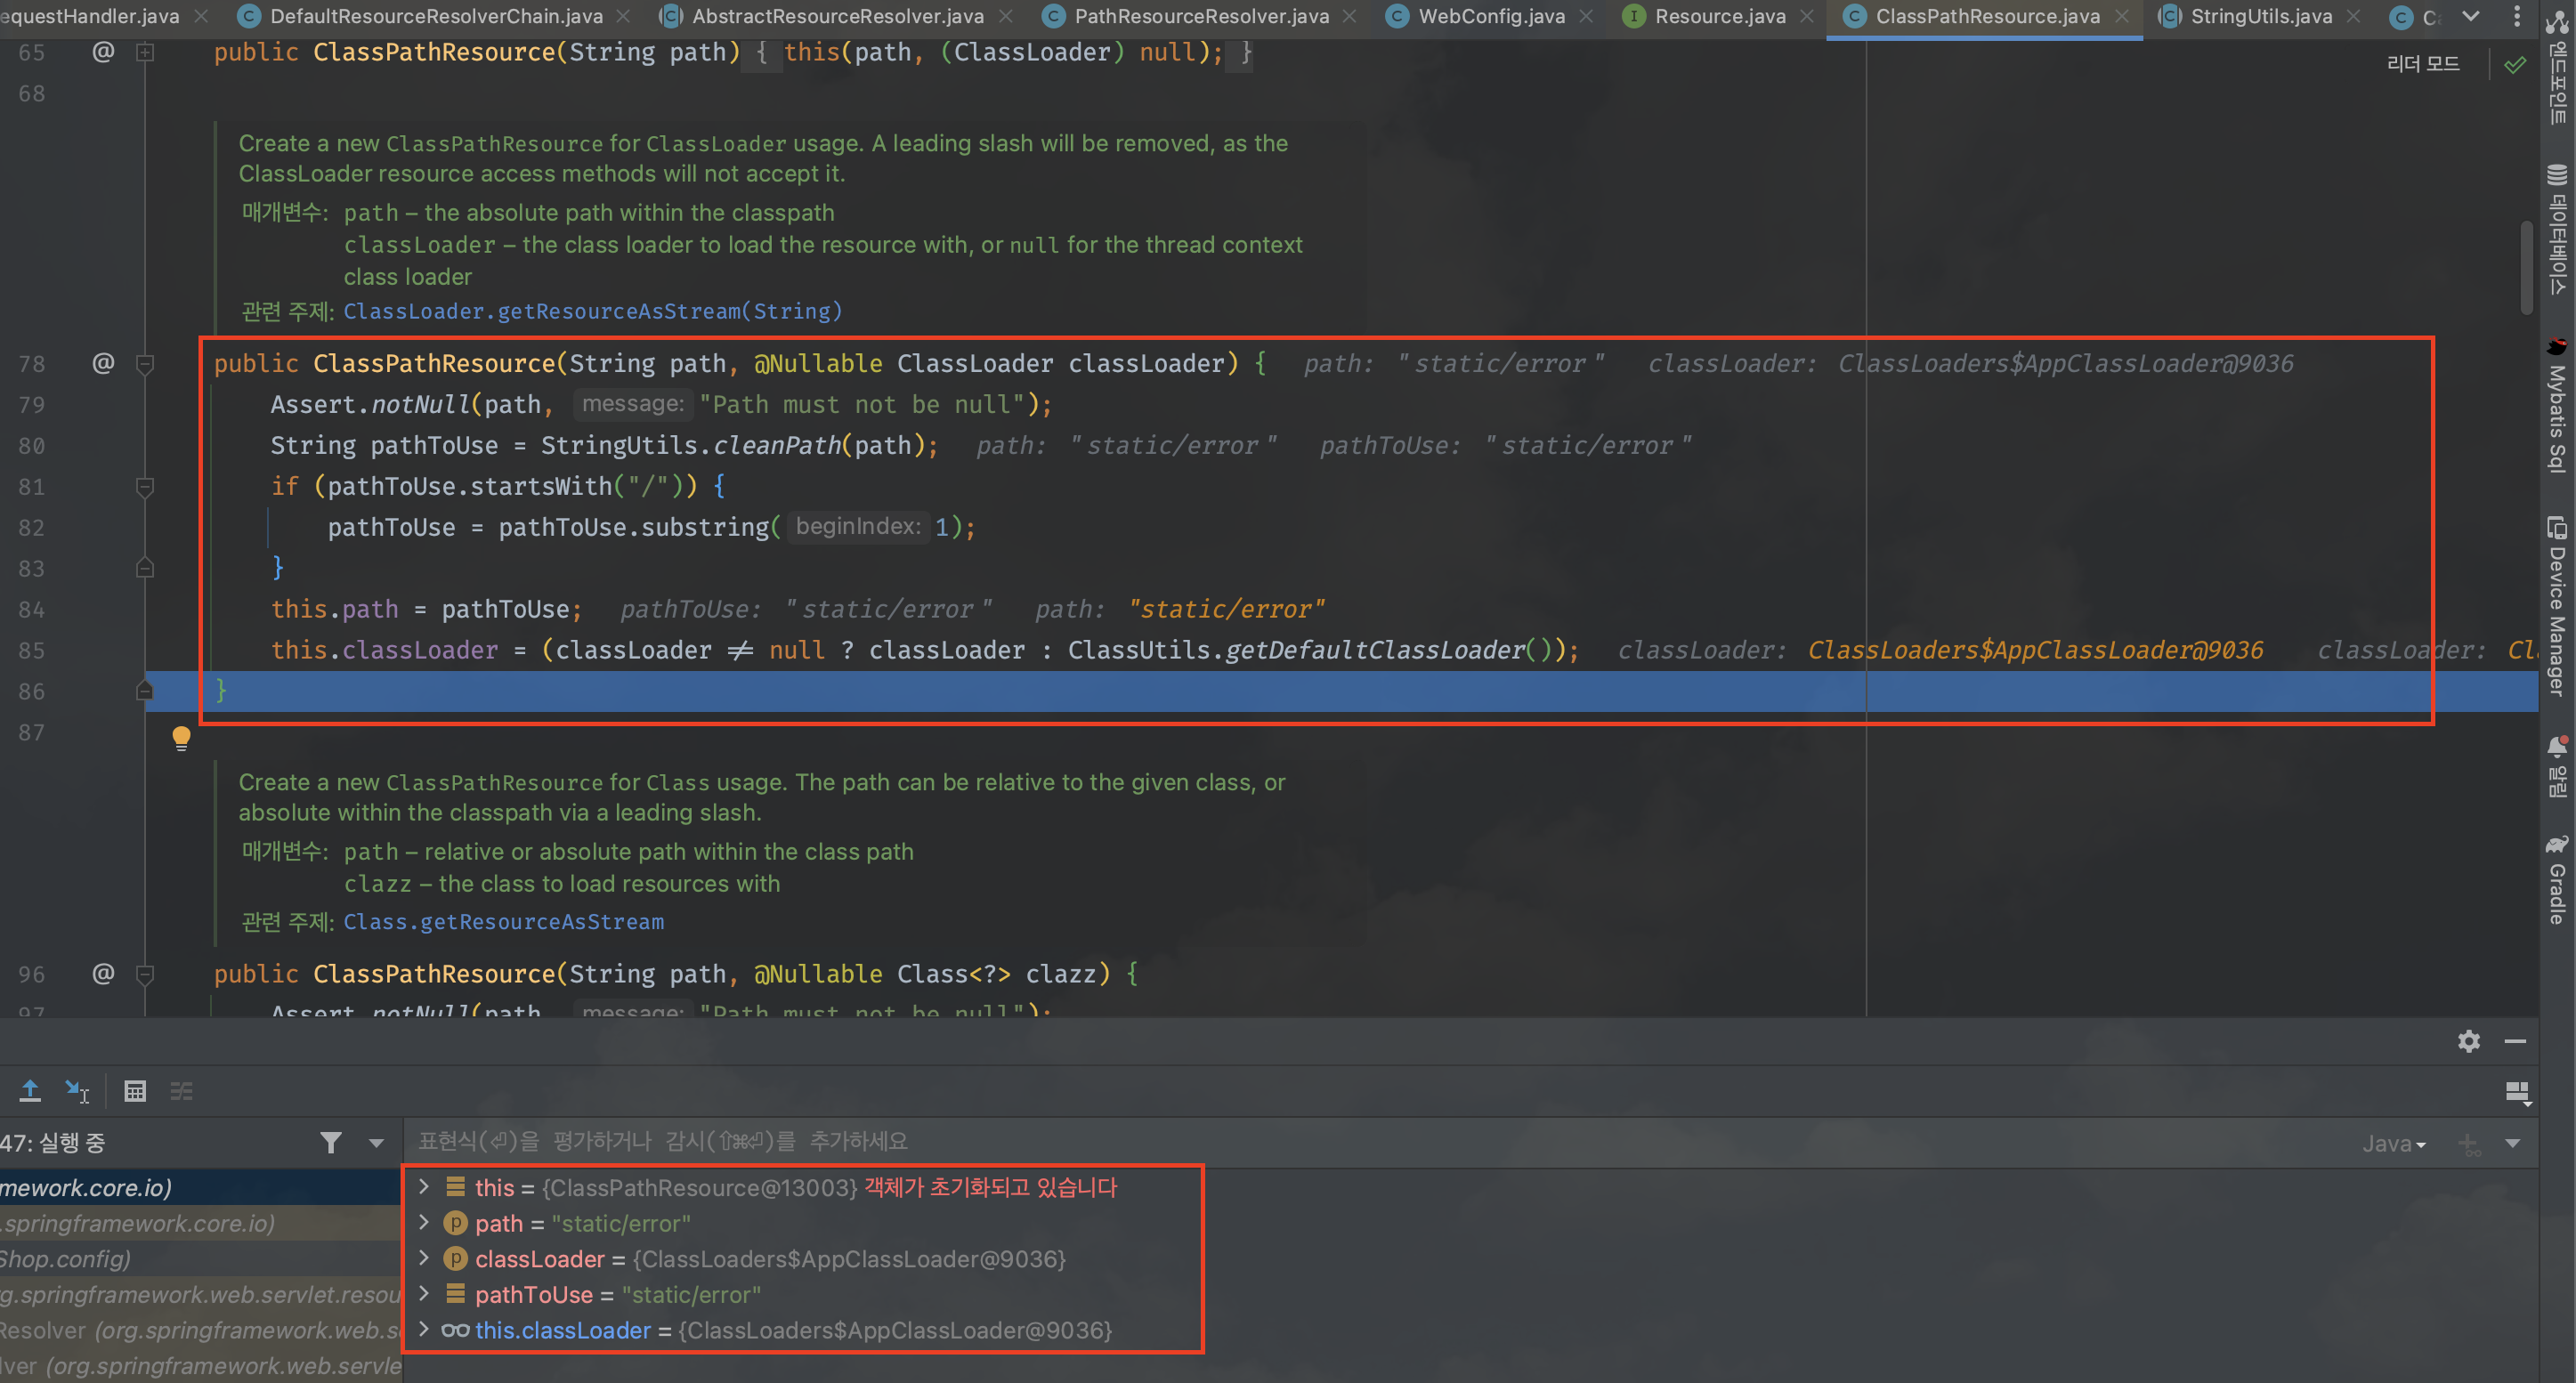Expand the folded code on line 65
This screenshot has width=2576, height=1383.
[145, 52]
